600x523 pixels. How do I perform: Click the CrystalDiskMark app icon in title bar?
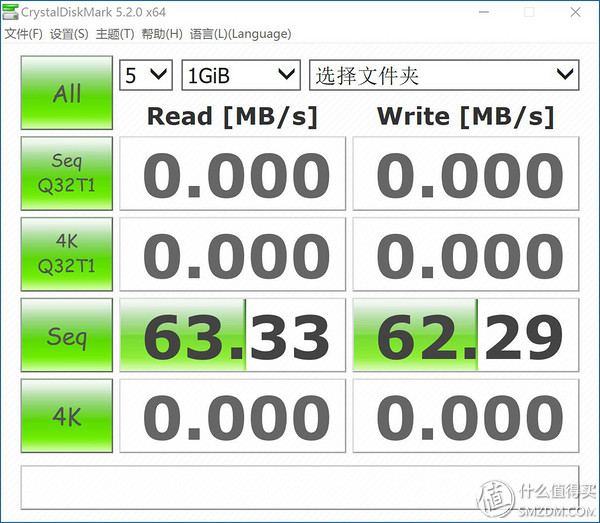tap(10, 12)
